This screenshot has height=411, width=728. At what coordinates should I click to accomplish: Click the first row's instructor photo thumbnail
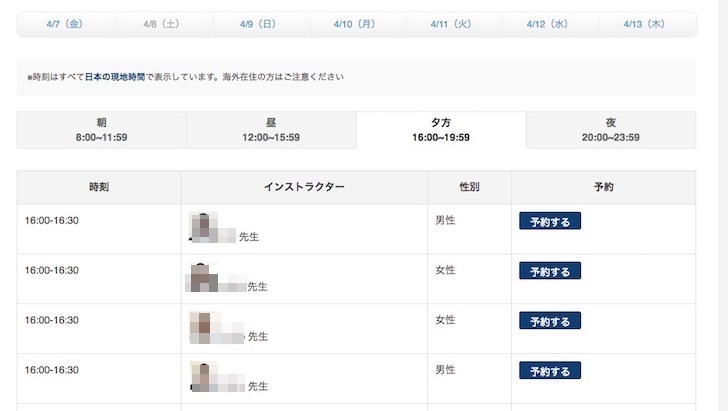click(x=203, y=227)
